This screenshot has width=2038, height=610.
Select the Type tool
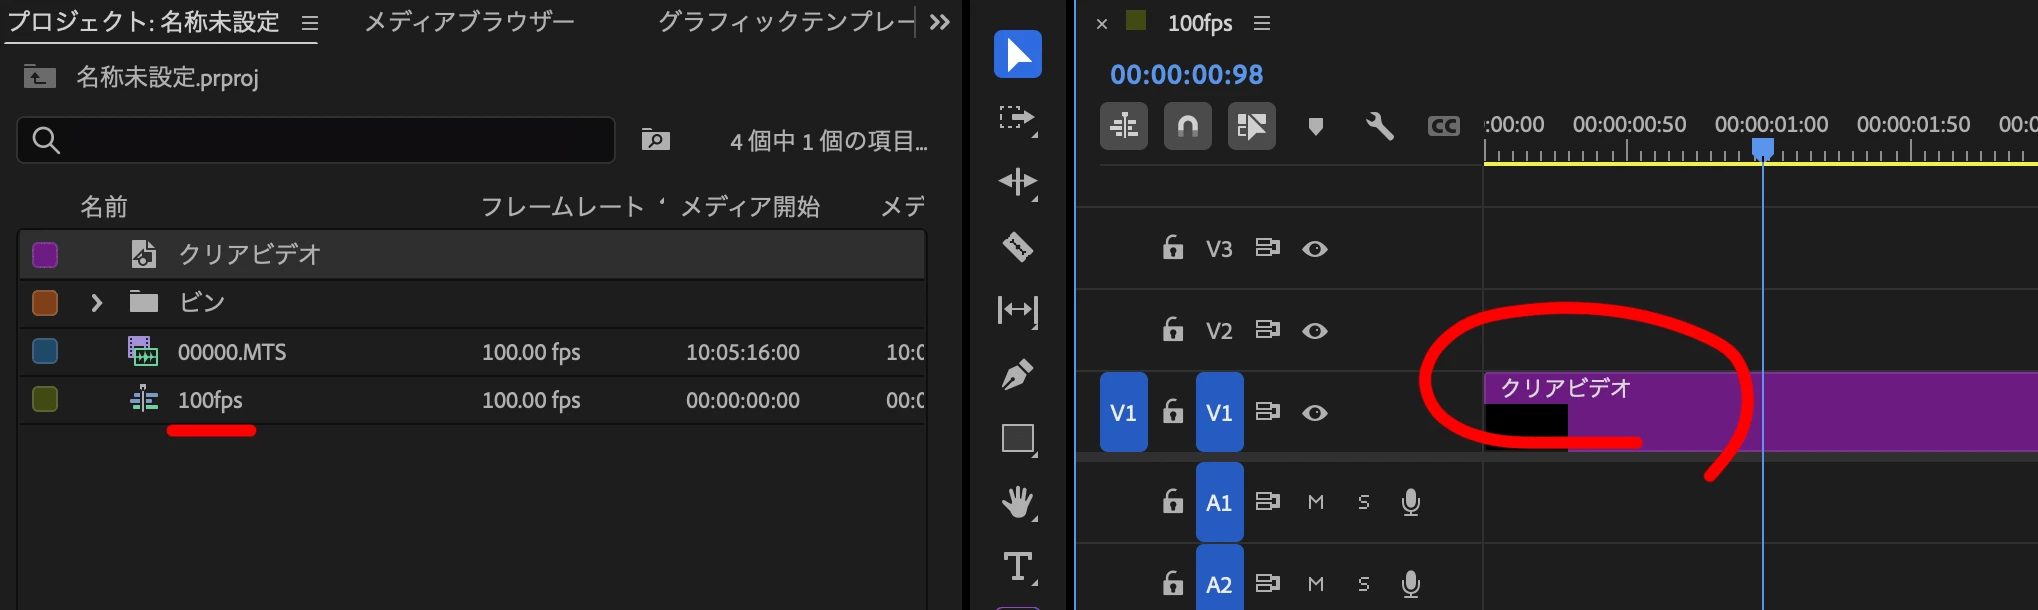(x=1018, y=567)
